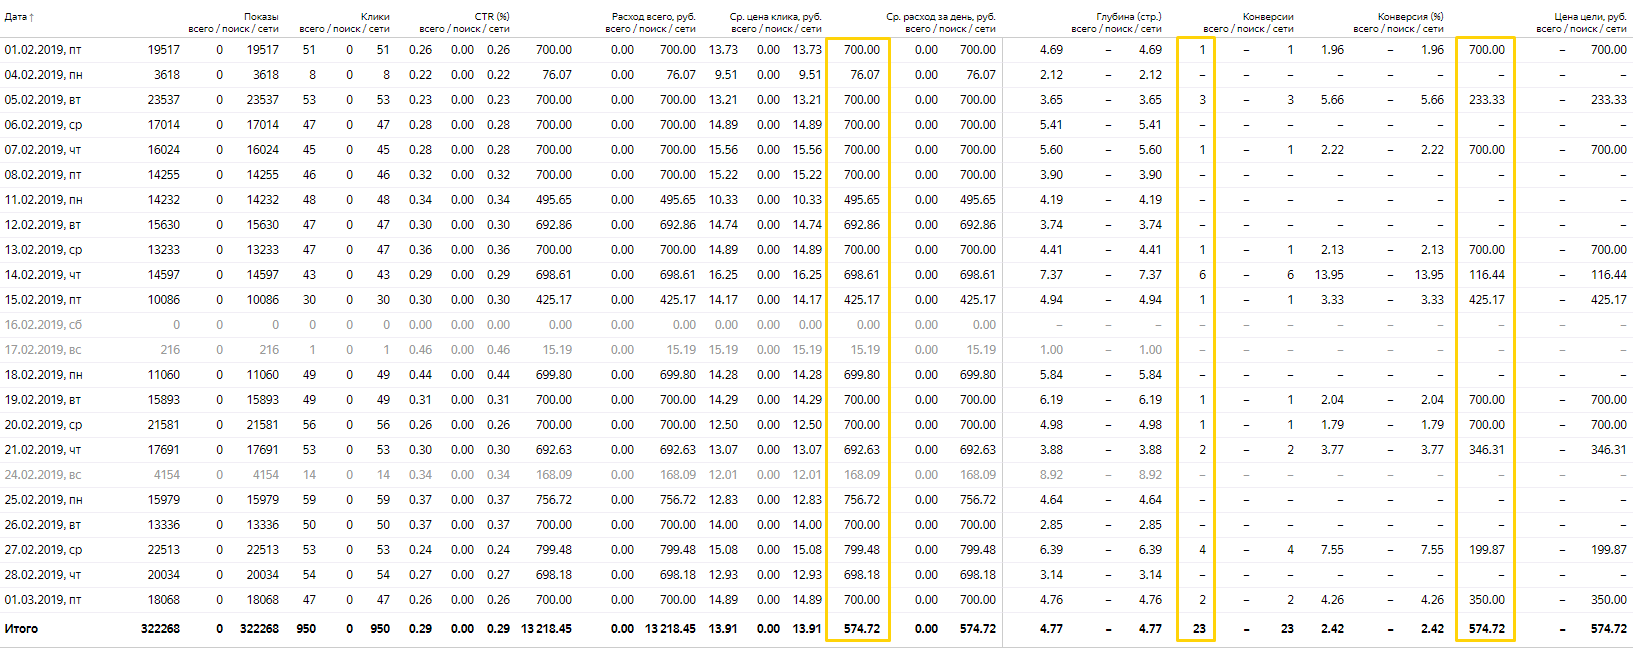Click the Цена цели, руб. column header
This screenshot has width=1640, height=650.
(1591, 17)
